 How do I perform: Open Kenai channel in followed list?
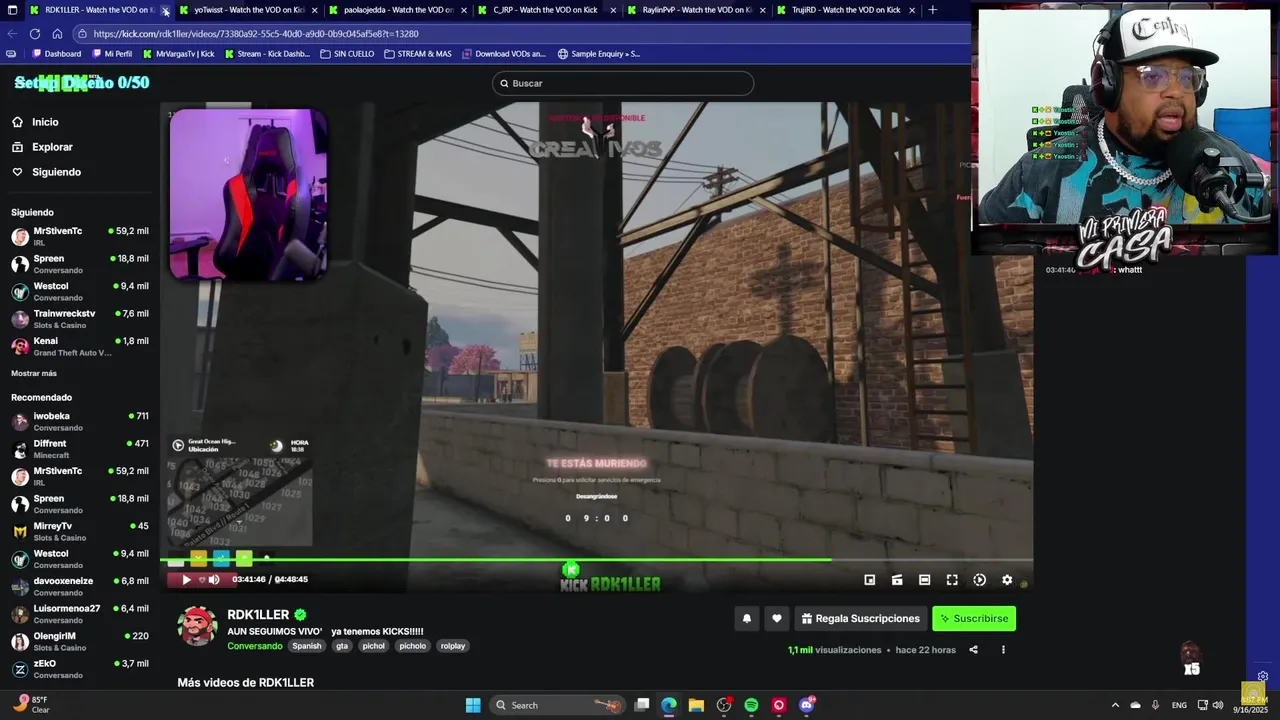[80, 346]
